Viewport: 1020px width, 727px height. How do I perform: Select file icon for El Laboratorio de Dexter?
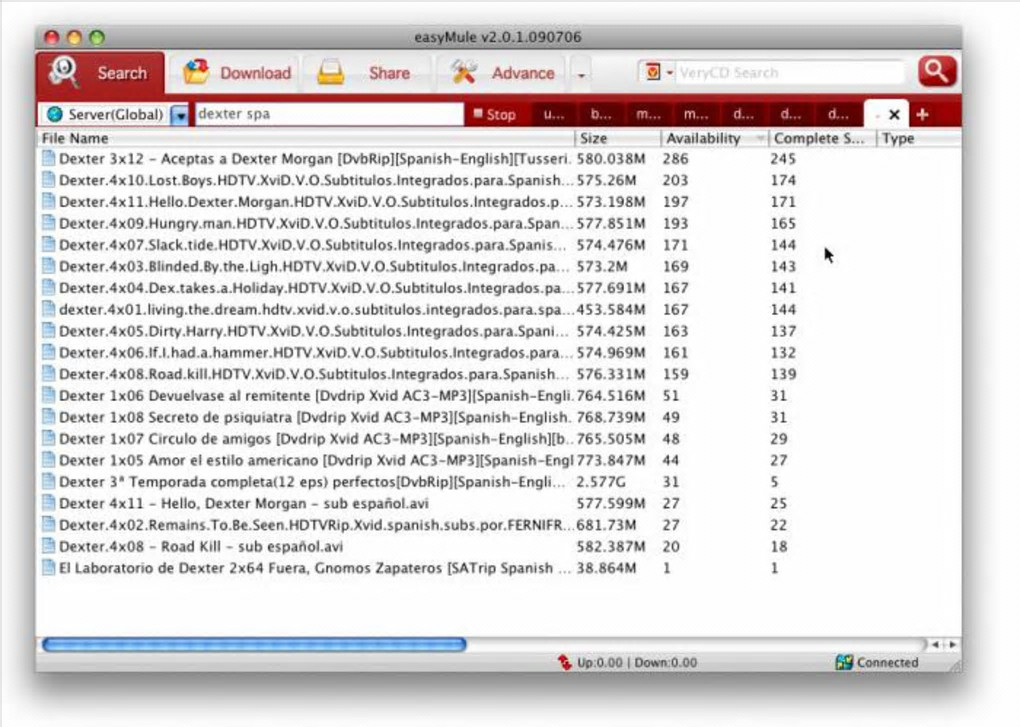pyautogui.click(x=48, y=567)
